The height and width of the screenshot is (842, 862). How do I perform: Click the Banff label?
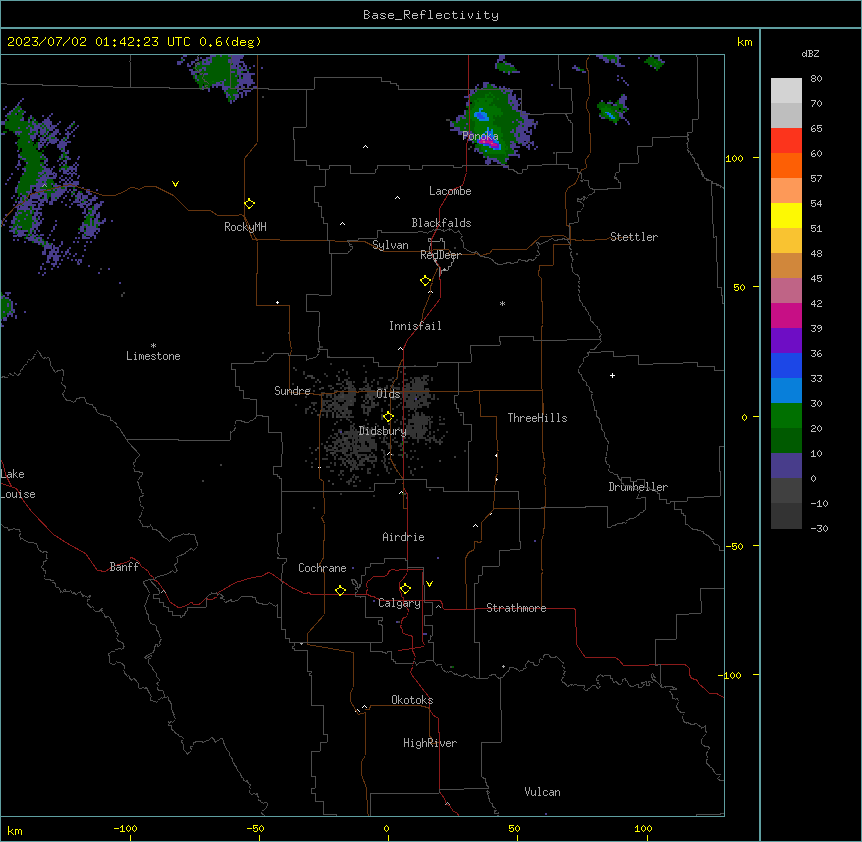pyautogui.click(x=124, y=567)
